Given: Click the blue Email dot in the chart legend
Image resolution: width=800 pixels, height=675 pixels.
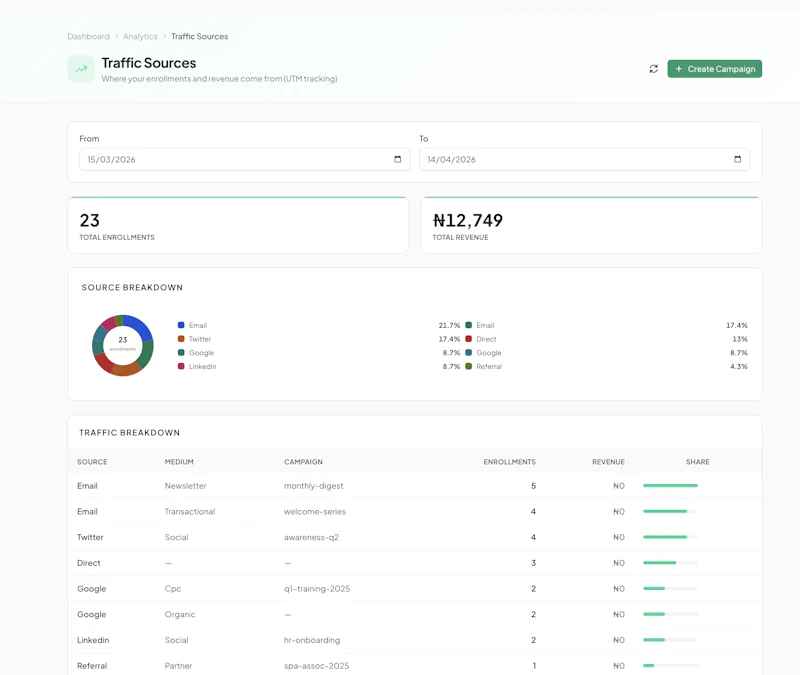Looking at the screenshot, I should click(181, 325).
